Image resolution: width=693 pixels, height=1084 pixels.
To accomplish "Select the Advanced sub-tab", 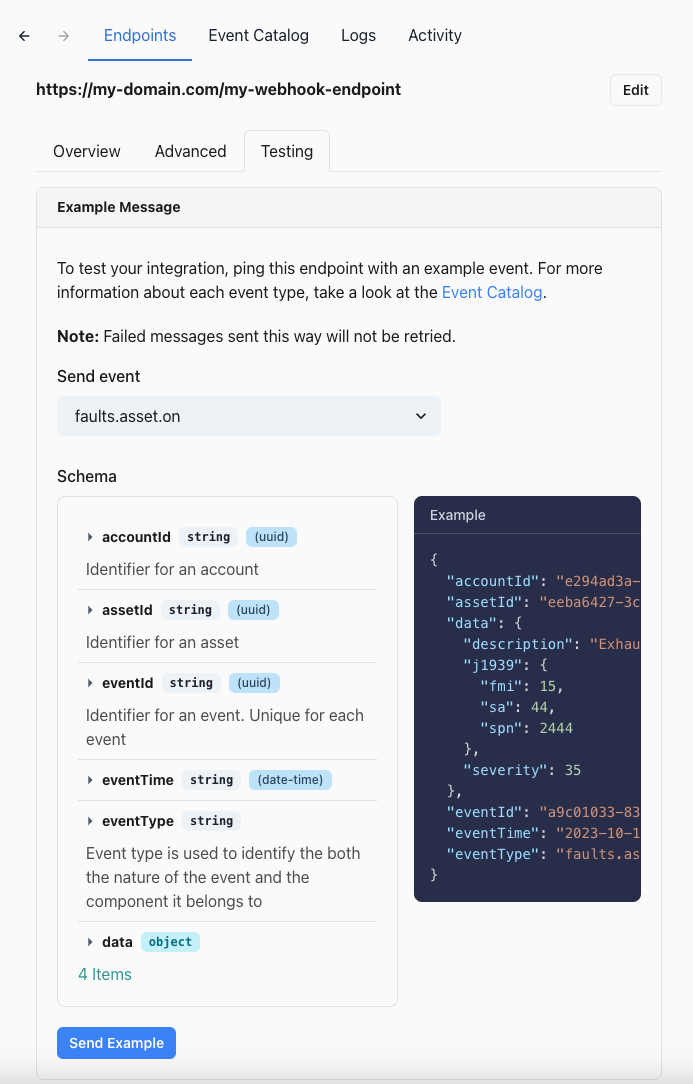I will [190, 151].
